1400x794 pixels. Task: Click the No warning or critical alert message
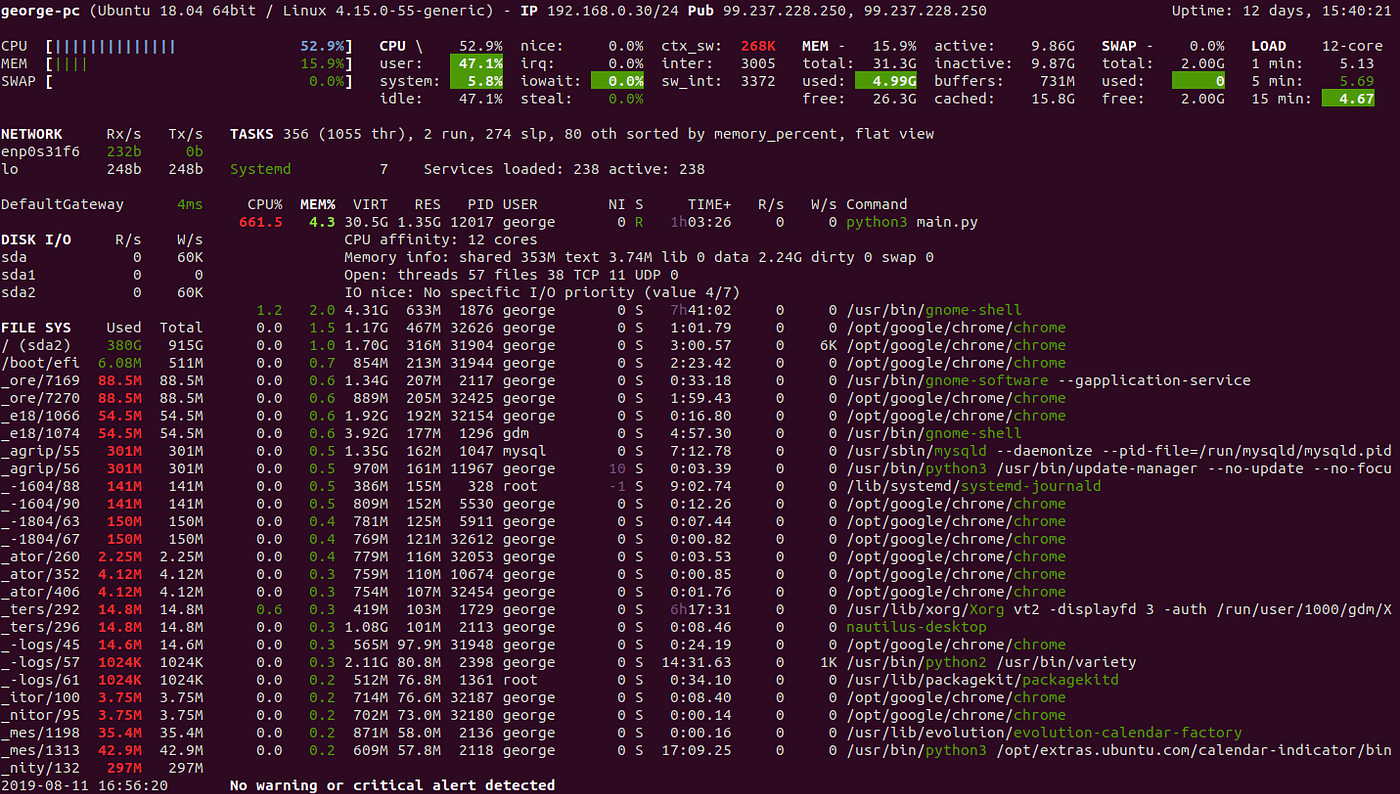pos(392,786)
